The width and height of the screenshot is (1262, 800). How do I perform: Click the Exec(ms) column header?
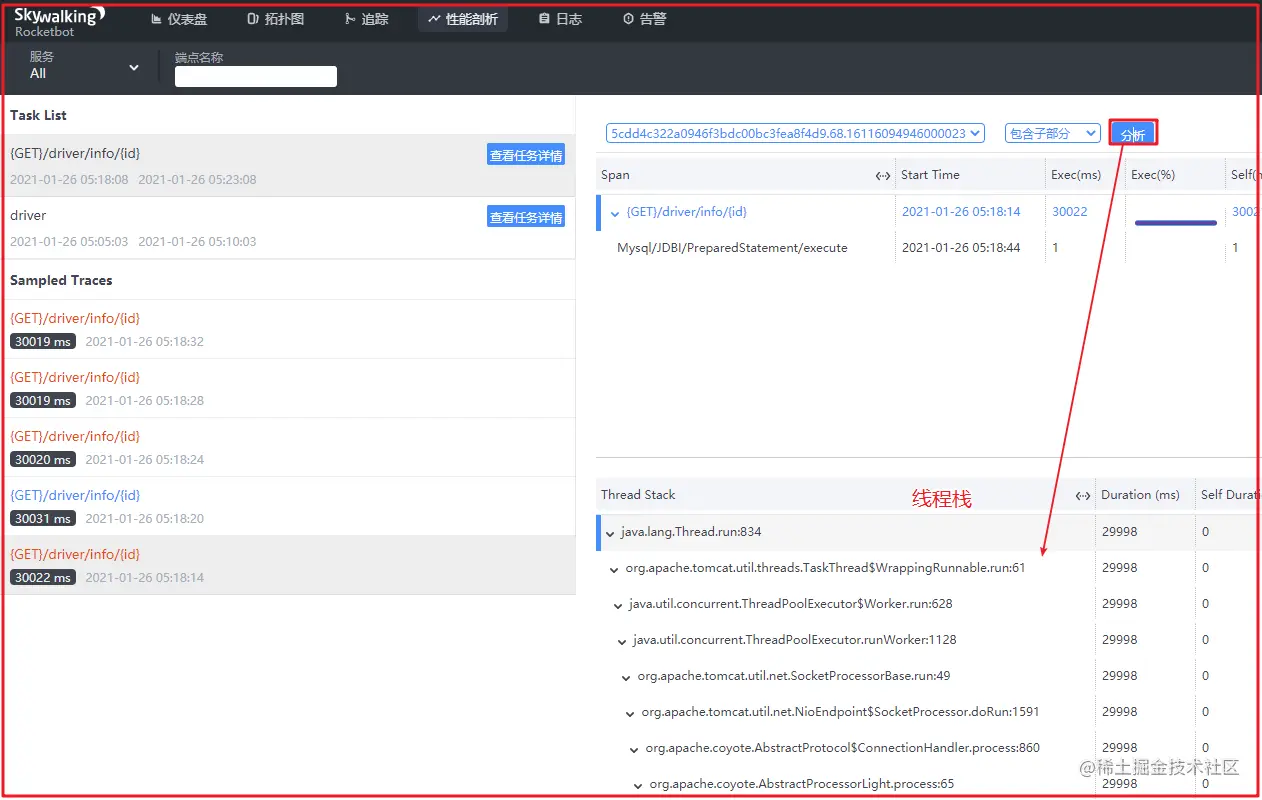click(x=1076, y=174)
